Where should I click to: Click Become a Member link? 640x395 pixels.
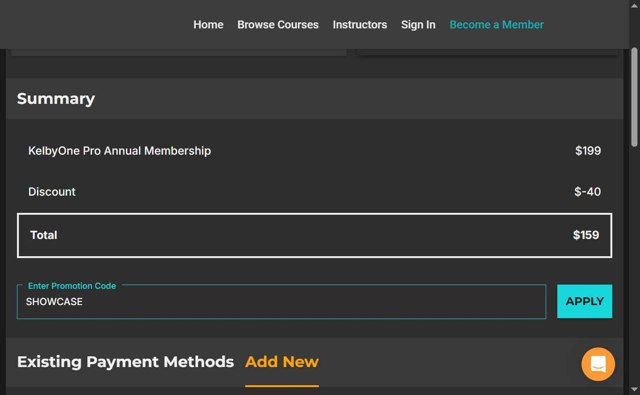tap(496, 24)
